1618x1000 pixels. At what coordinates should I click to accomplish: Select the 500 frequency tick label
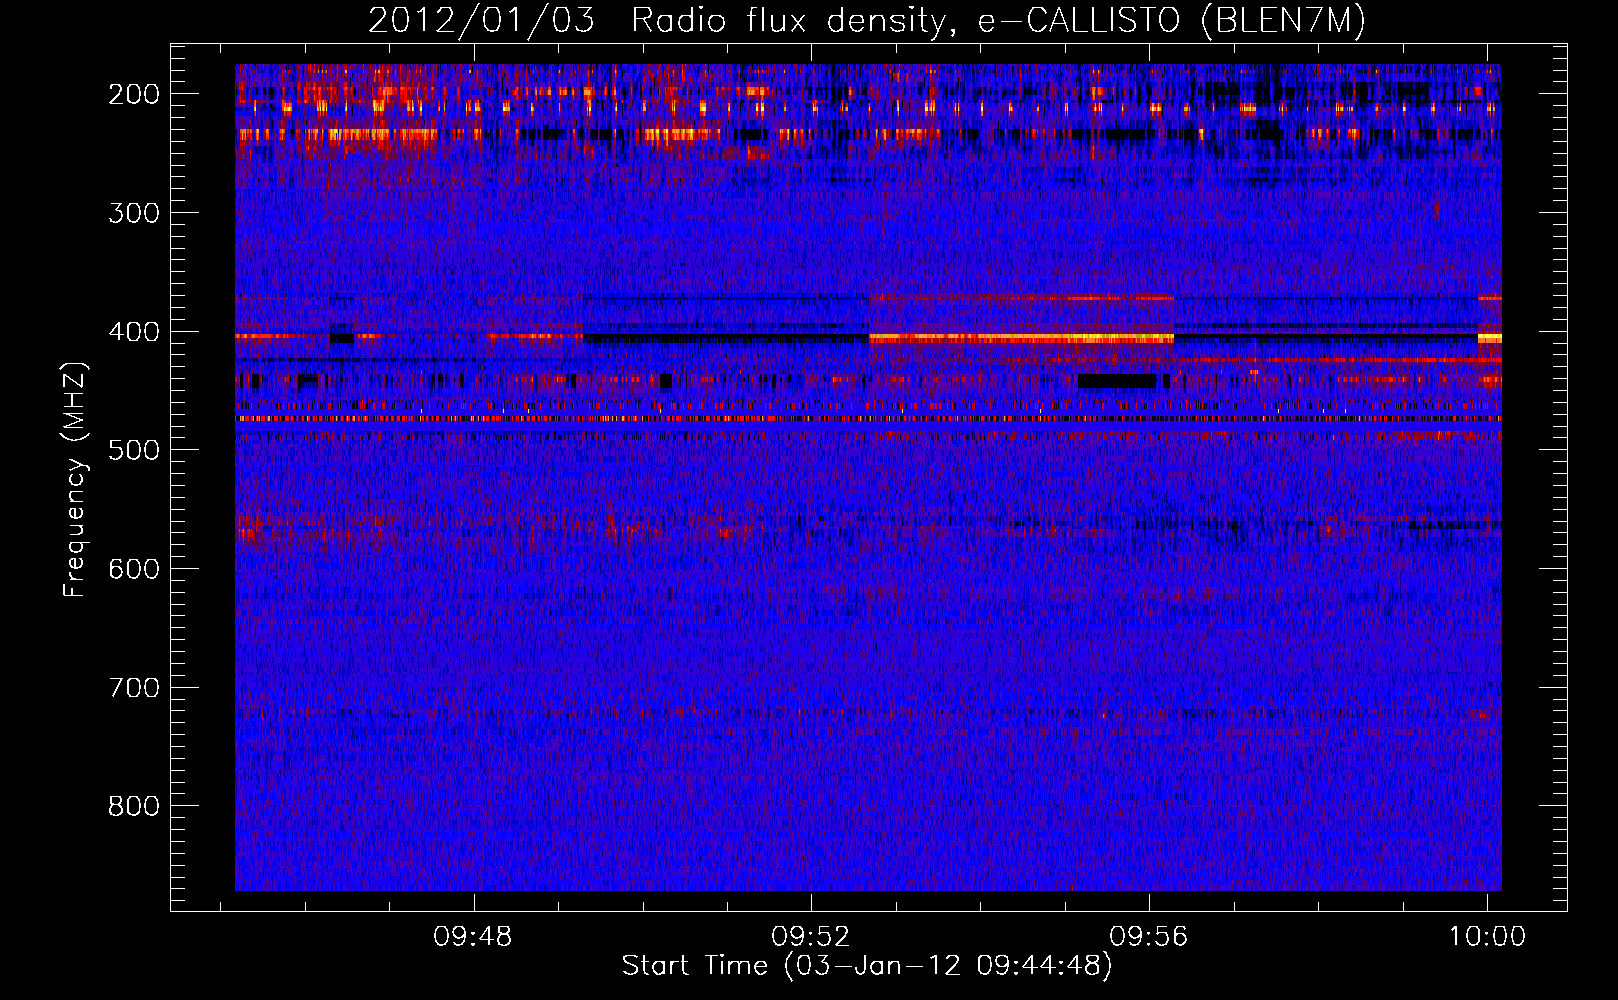pyautogui.click(x=134, y=450)
